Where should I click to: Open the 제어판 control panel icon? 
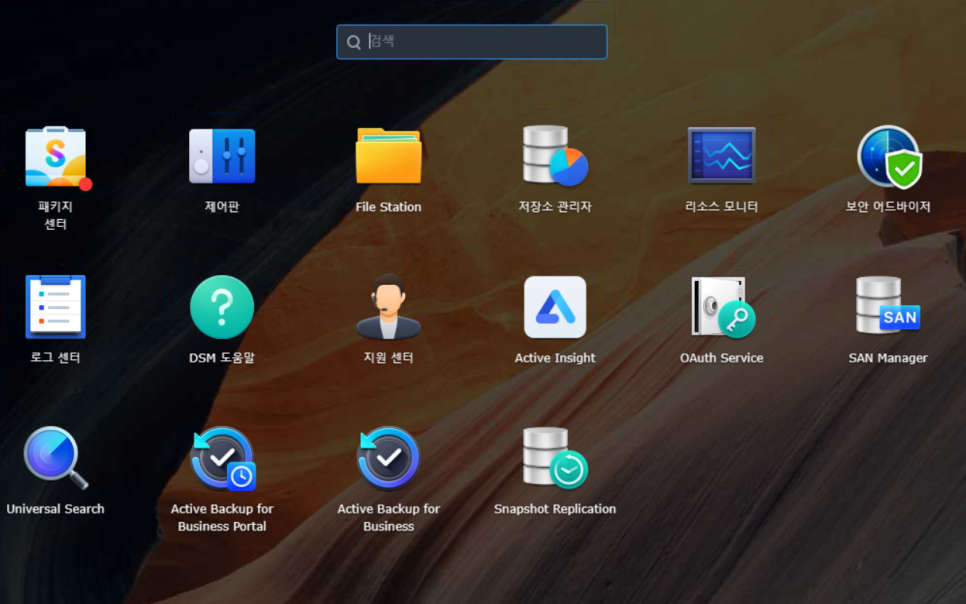(x=222, y=156)
